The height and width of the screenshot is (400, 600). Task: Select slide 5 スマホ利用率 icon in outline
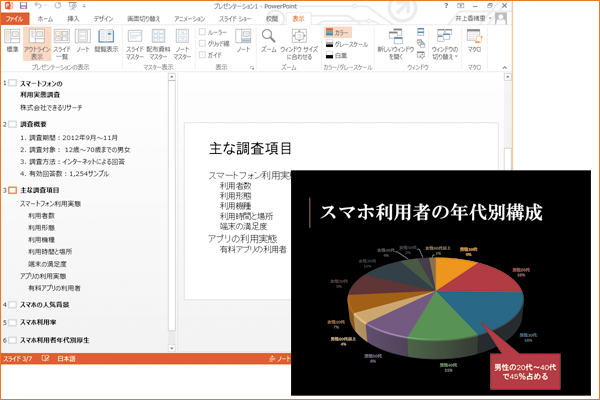13,322
